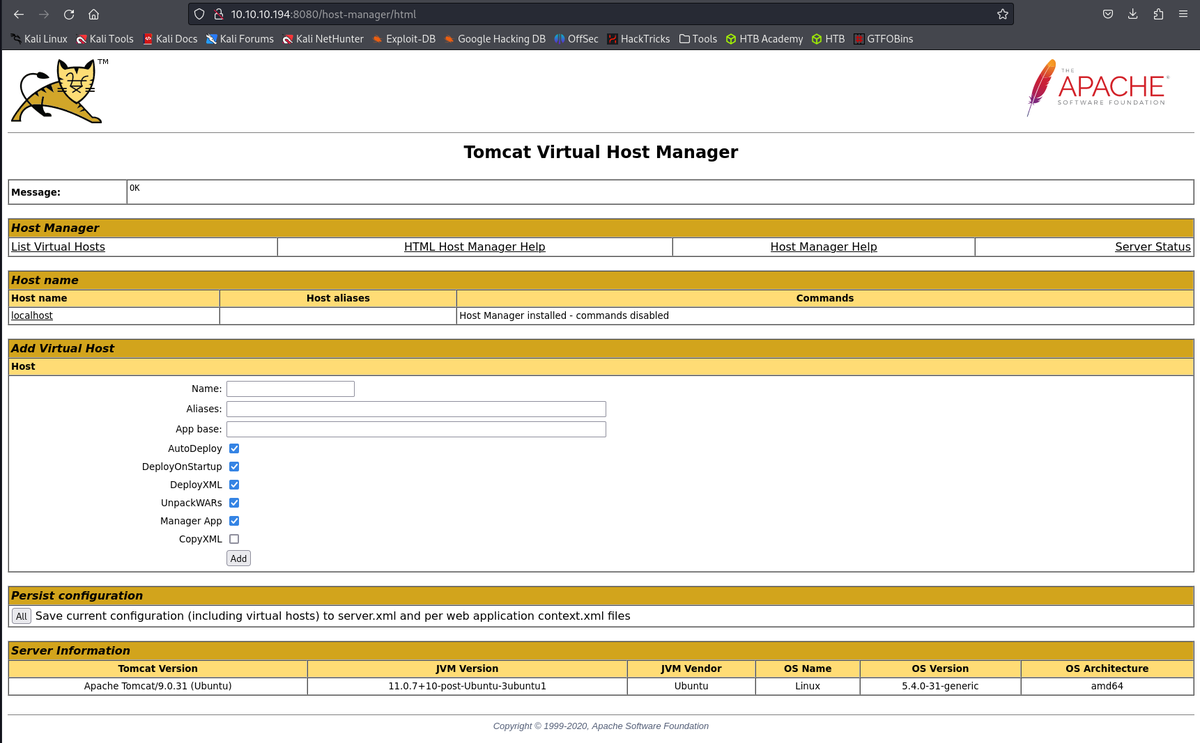The width and height of the screenshot is (1200, 743).
Task: Open the Google Hacking DB bookmark
Action: point(495,39)
